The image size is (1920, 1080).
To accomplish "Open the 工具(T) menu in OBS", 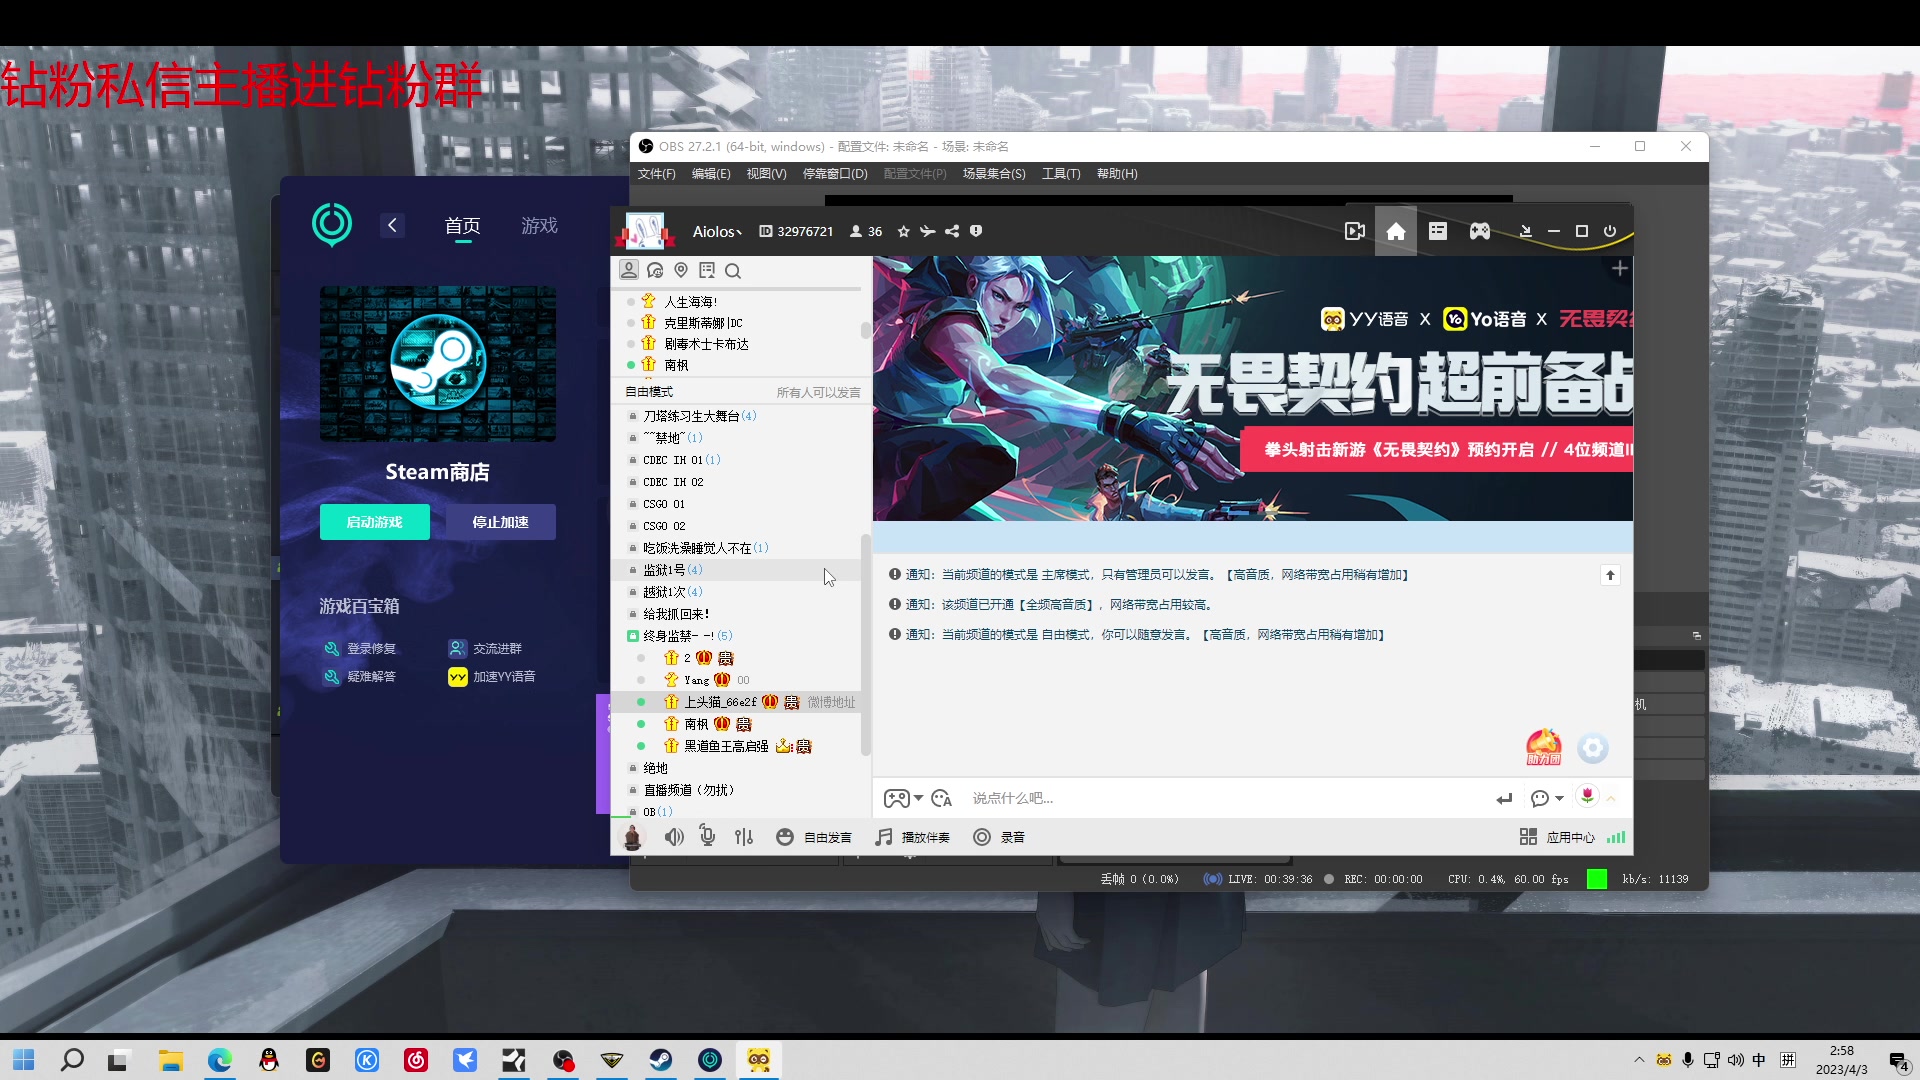I will tap(1060, 173).
